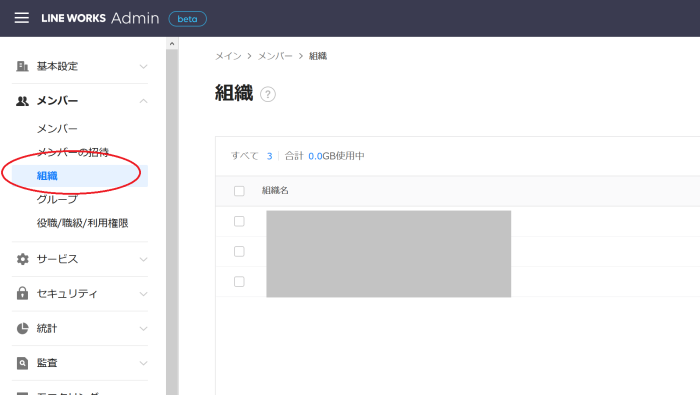Click the サービス menu label
This screenshot has width=700, height=395.
[57, 259]
